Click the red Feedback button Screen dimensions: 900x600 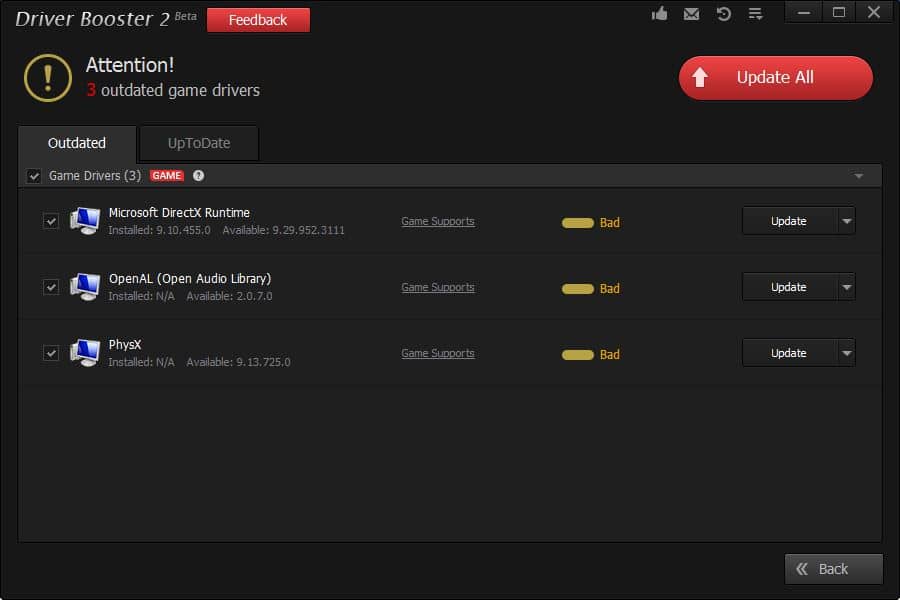[x=258, y=20]
